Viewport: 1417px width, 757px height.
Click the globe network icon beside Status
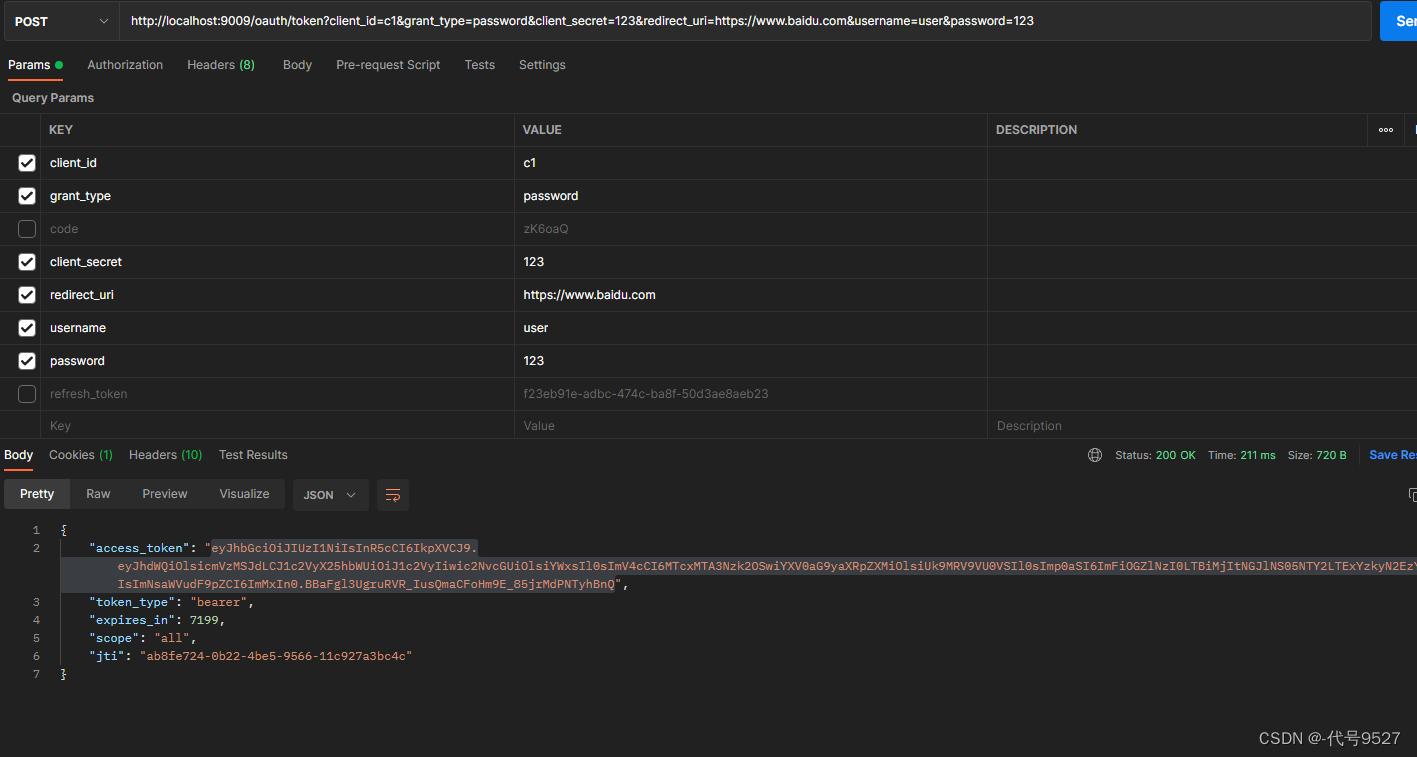pyautogui.click(x=1095, y=455)
